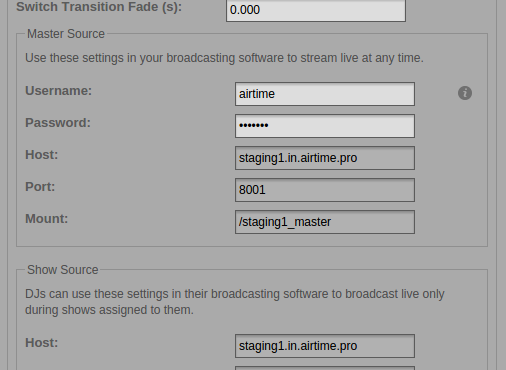Select the Mount field with /staging1_master

325,222
